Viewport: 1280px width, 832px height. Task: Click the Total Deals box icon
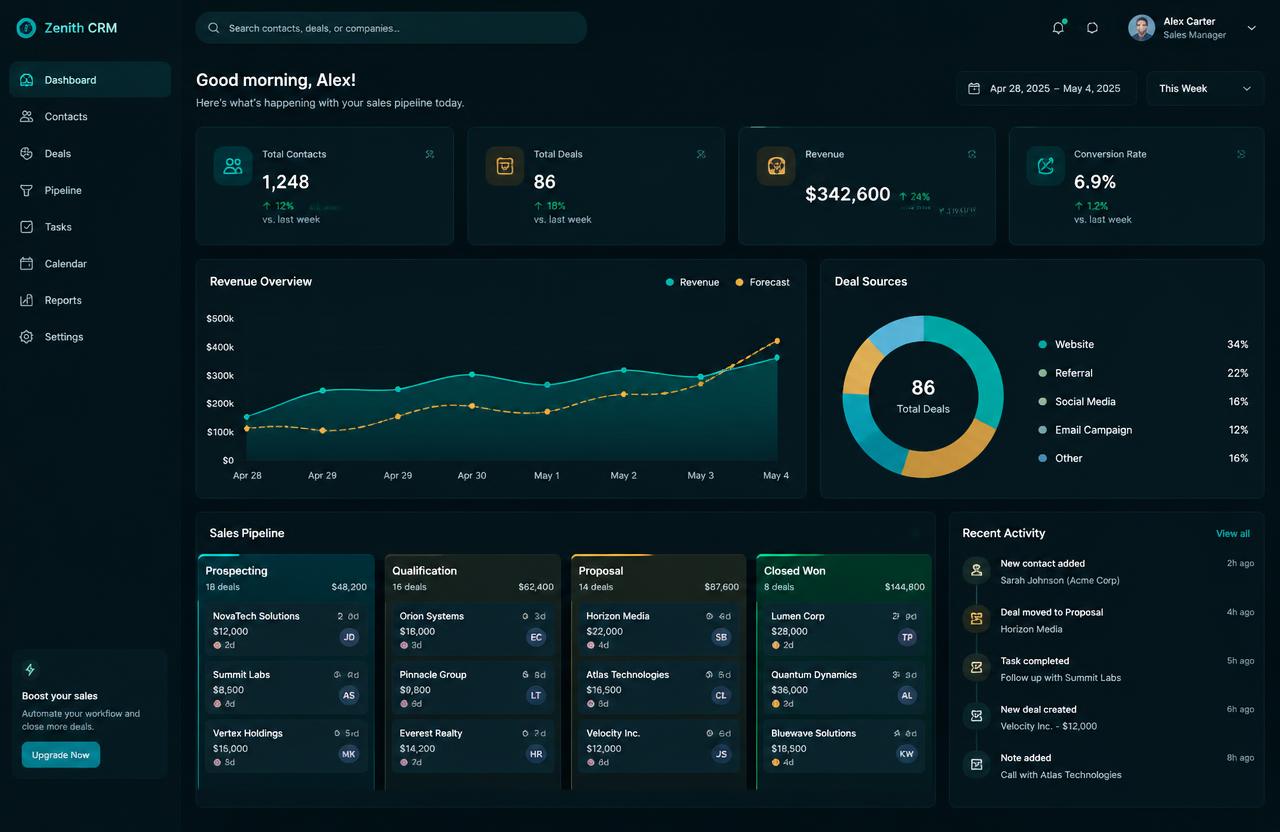point(505,166)
